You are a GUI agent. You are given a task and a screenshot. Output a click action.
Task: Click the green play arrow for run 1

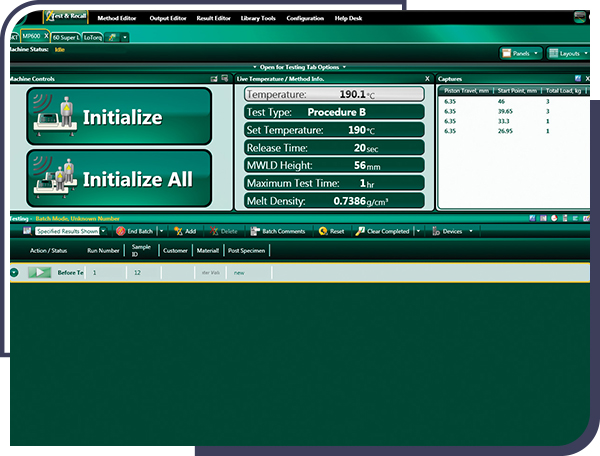(x=39, y=272)
